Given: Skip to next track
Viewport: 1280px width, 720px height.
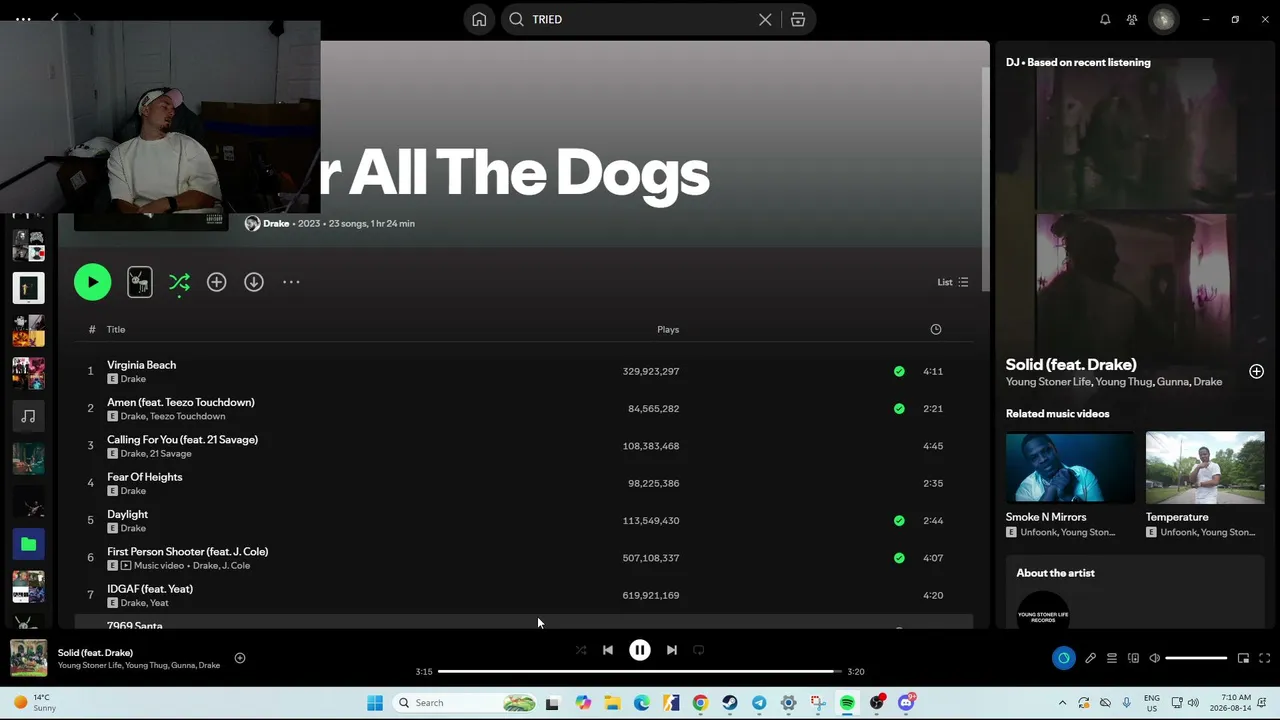Looking at the screenshot, I should (672, 650).
